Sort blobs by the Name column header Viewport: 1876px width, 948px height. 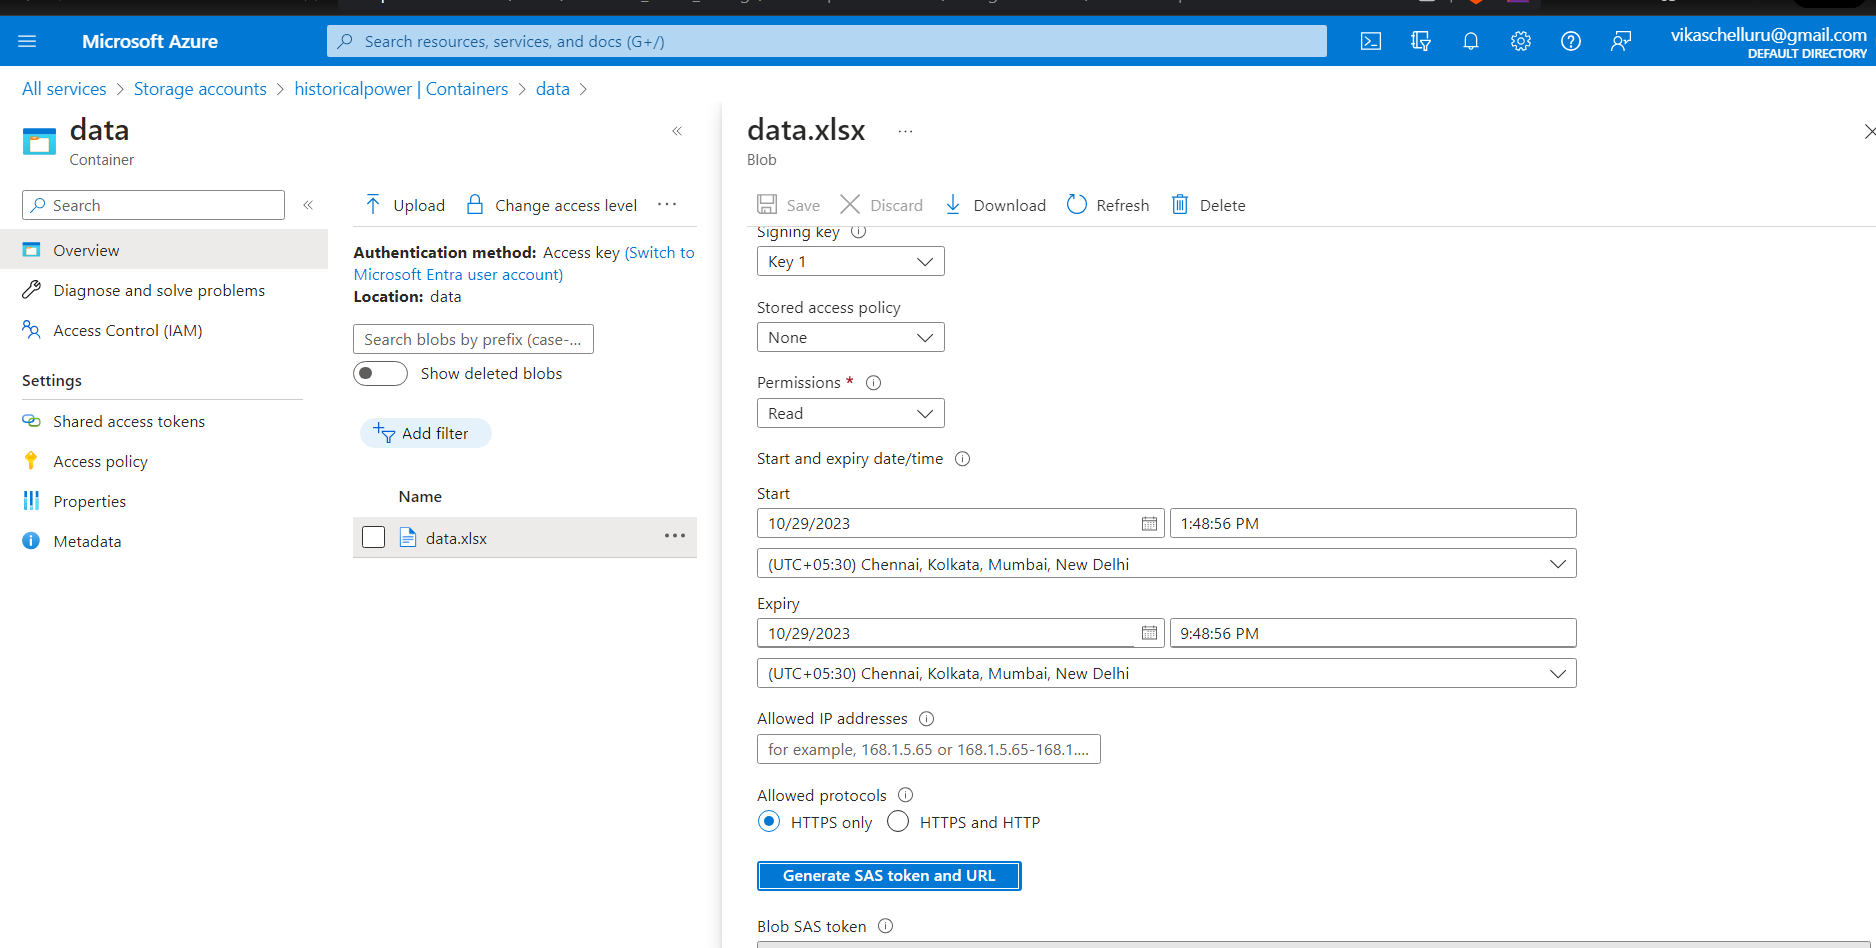click(x=420, y=496)
